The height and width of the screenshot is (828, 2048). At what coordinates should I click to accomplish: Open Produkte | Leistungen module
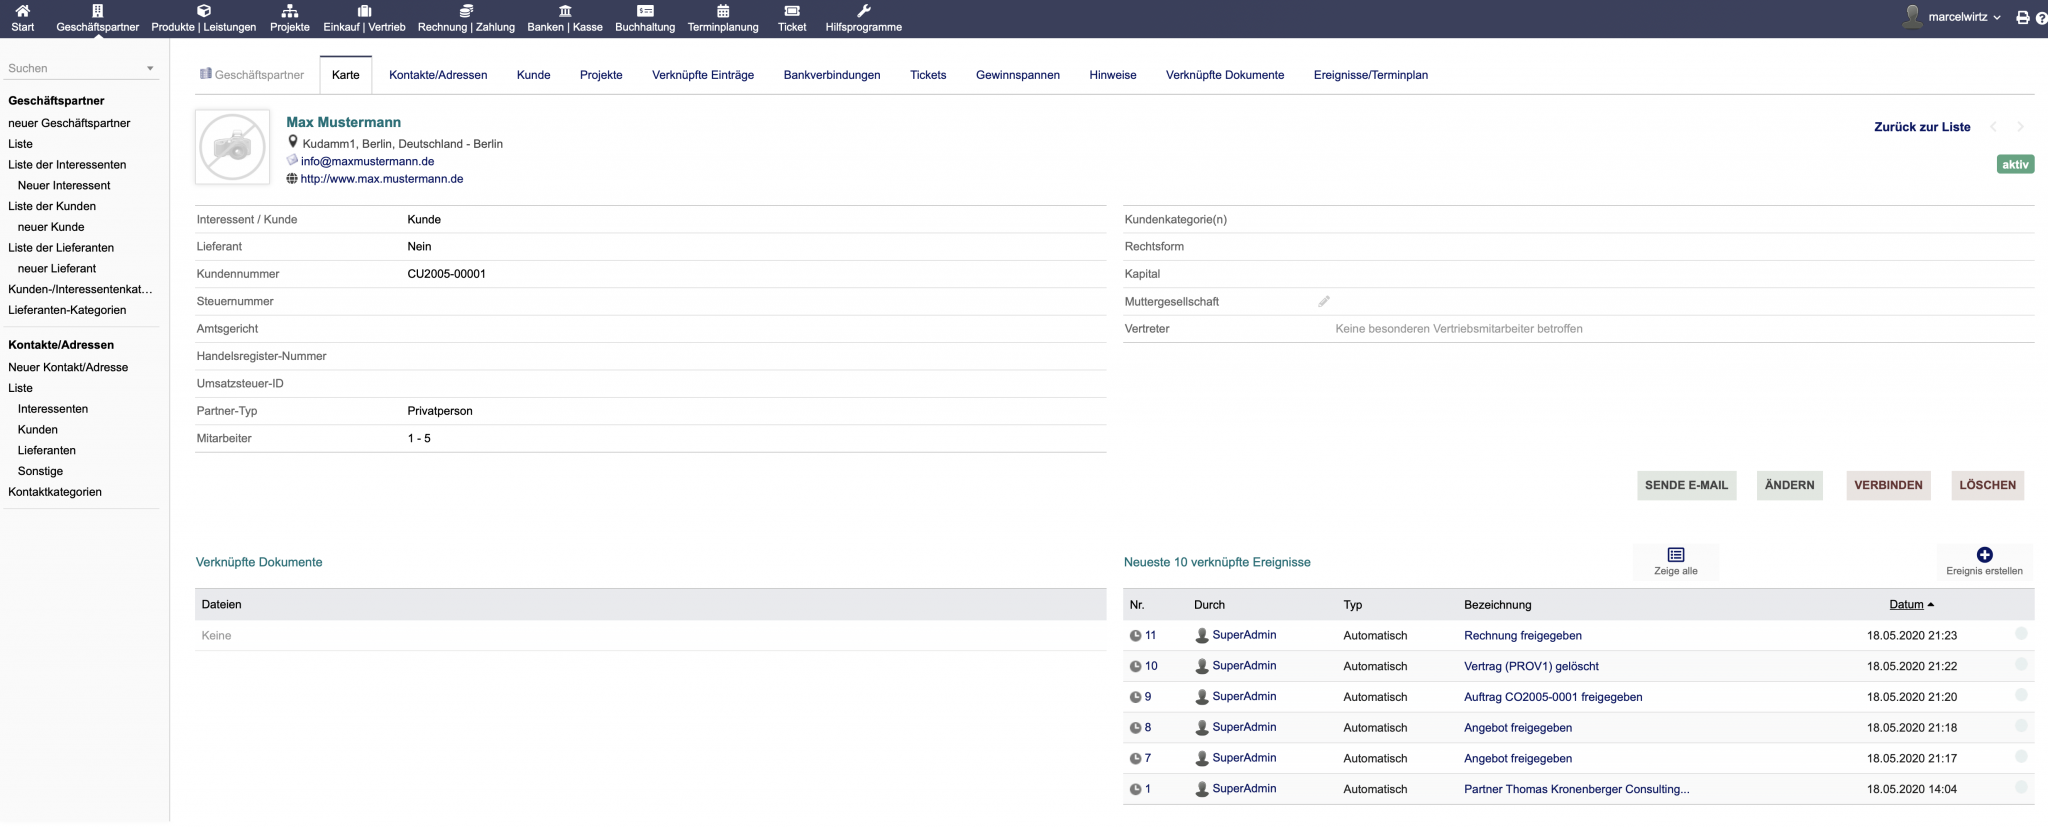pos(204,18)
